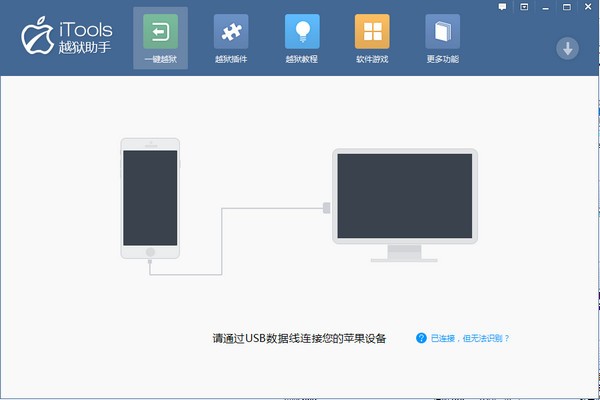Close the iTools jailbreak assistant window
This screenshot has height=400, width=600.
(587, 7)
